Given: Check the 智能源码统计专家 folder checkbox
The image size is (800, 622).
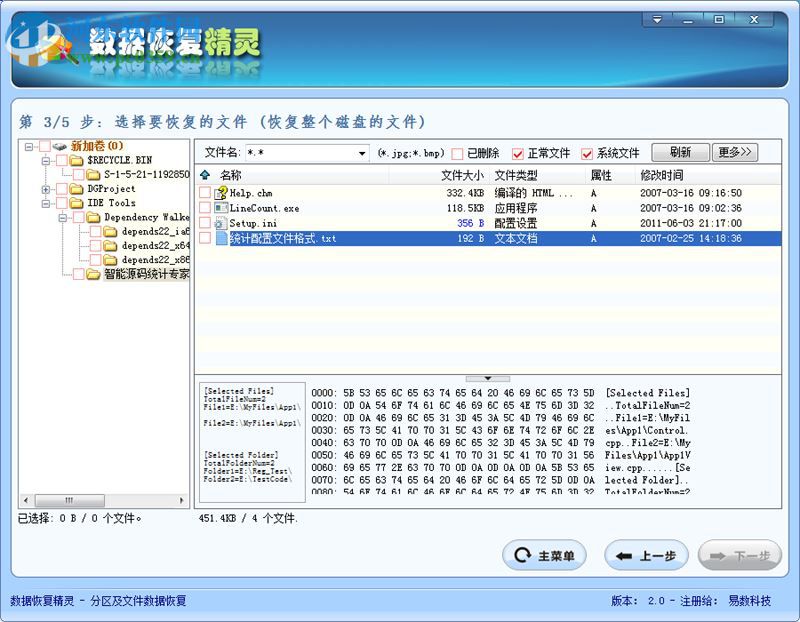Looking at the screenshot, I should pos(79,275).
